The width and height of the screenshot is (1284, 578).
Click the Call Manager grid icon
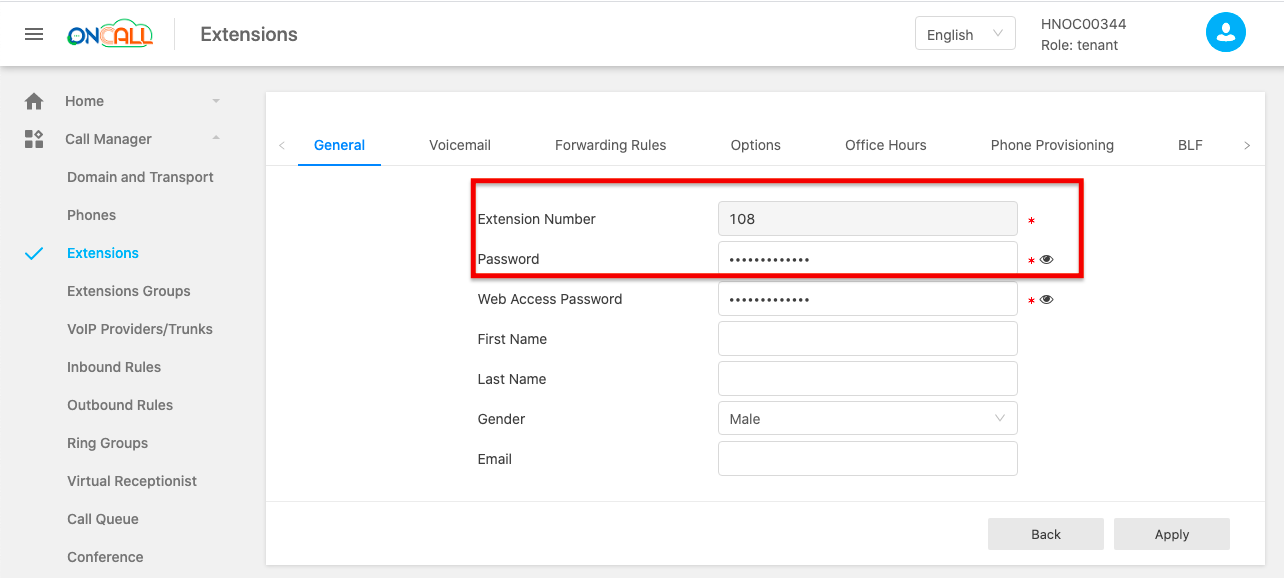34,139
